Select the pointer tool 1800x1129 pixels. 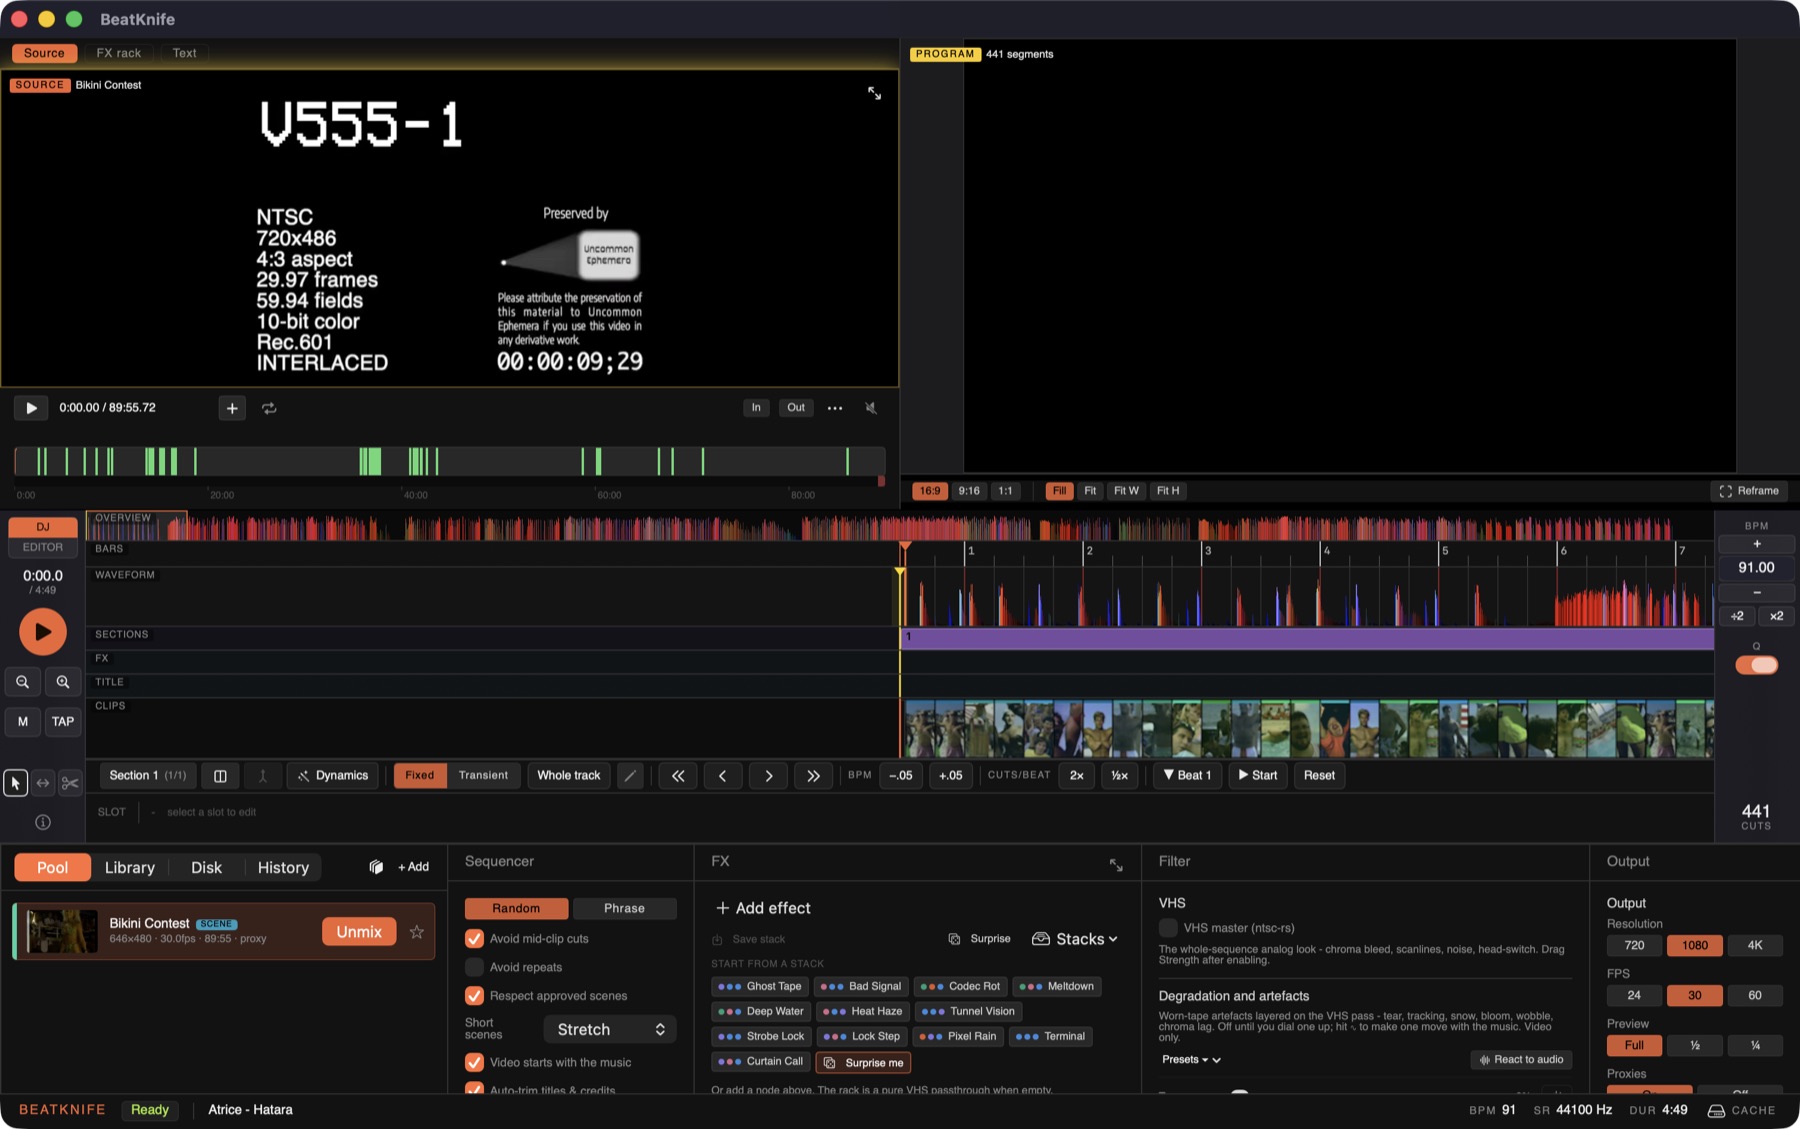coord(15,783)
